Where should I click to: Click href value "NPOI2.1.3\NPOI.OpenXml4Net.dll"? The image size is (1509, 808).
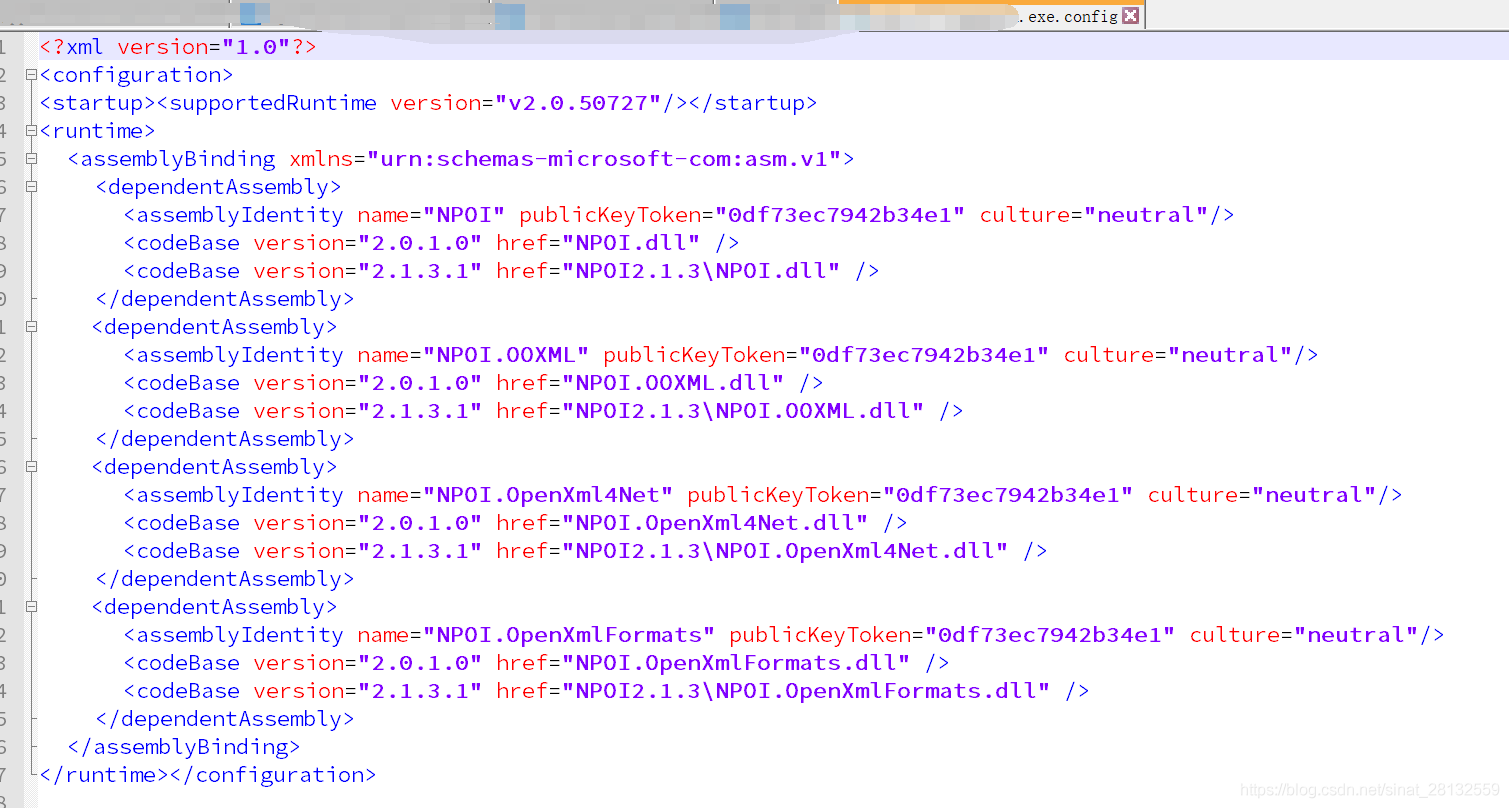coord(785,551)
